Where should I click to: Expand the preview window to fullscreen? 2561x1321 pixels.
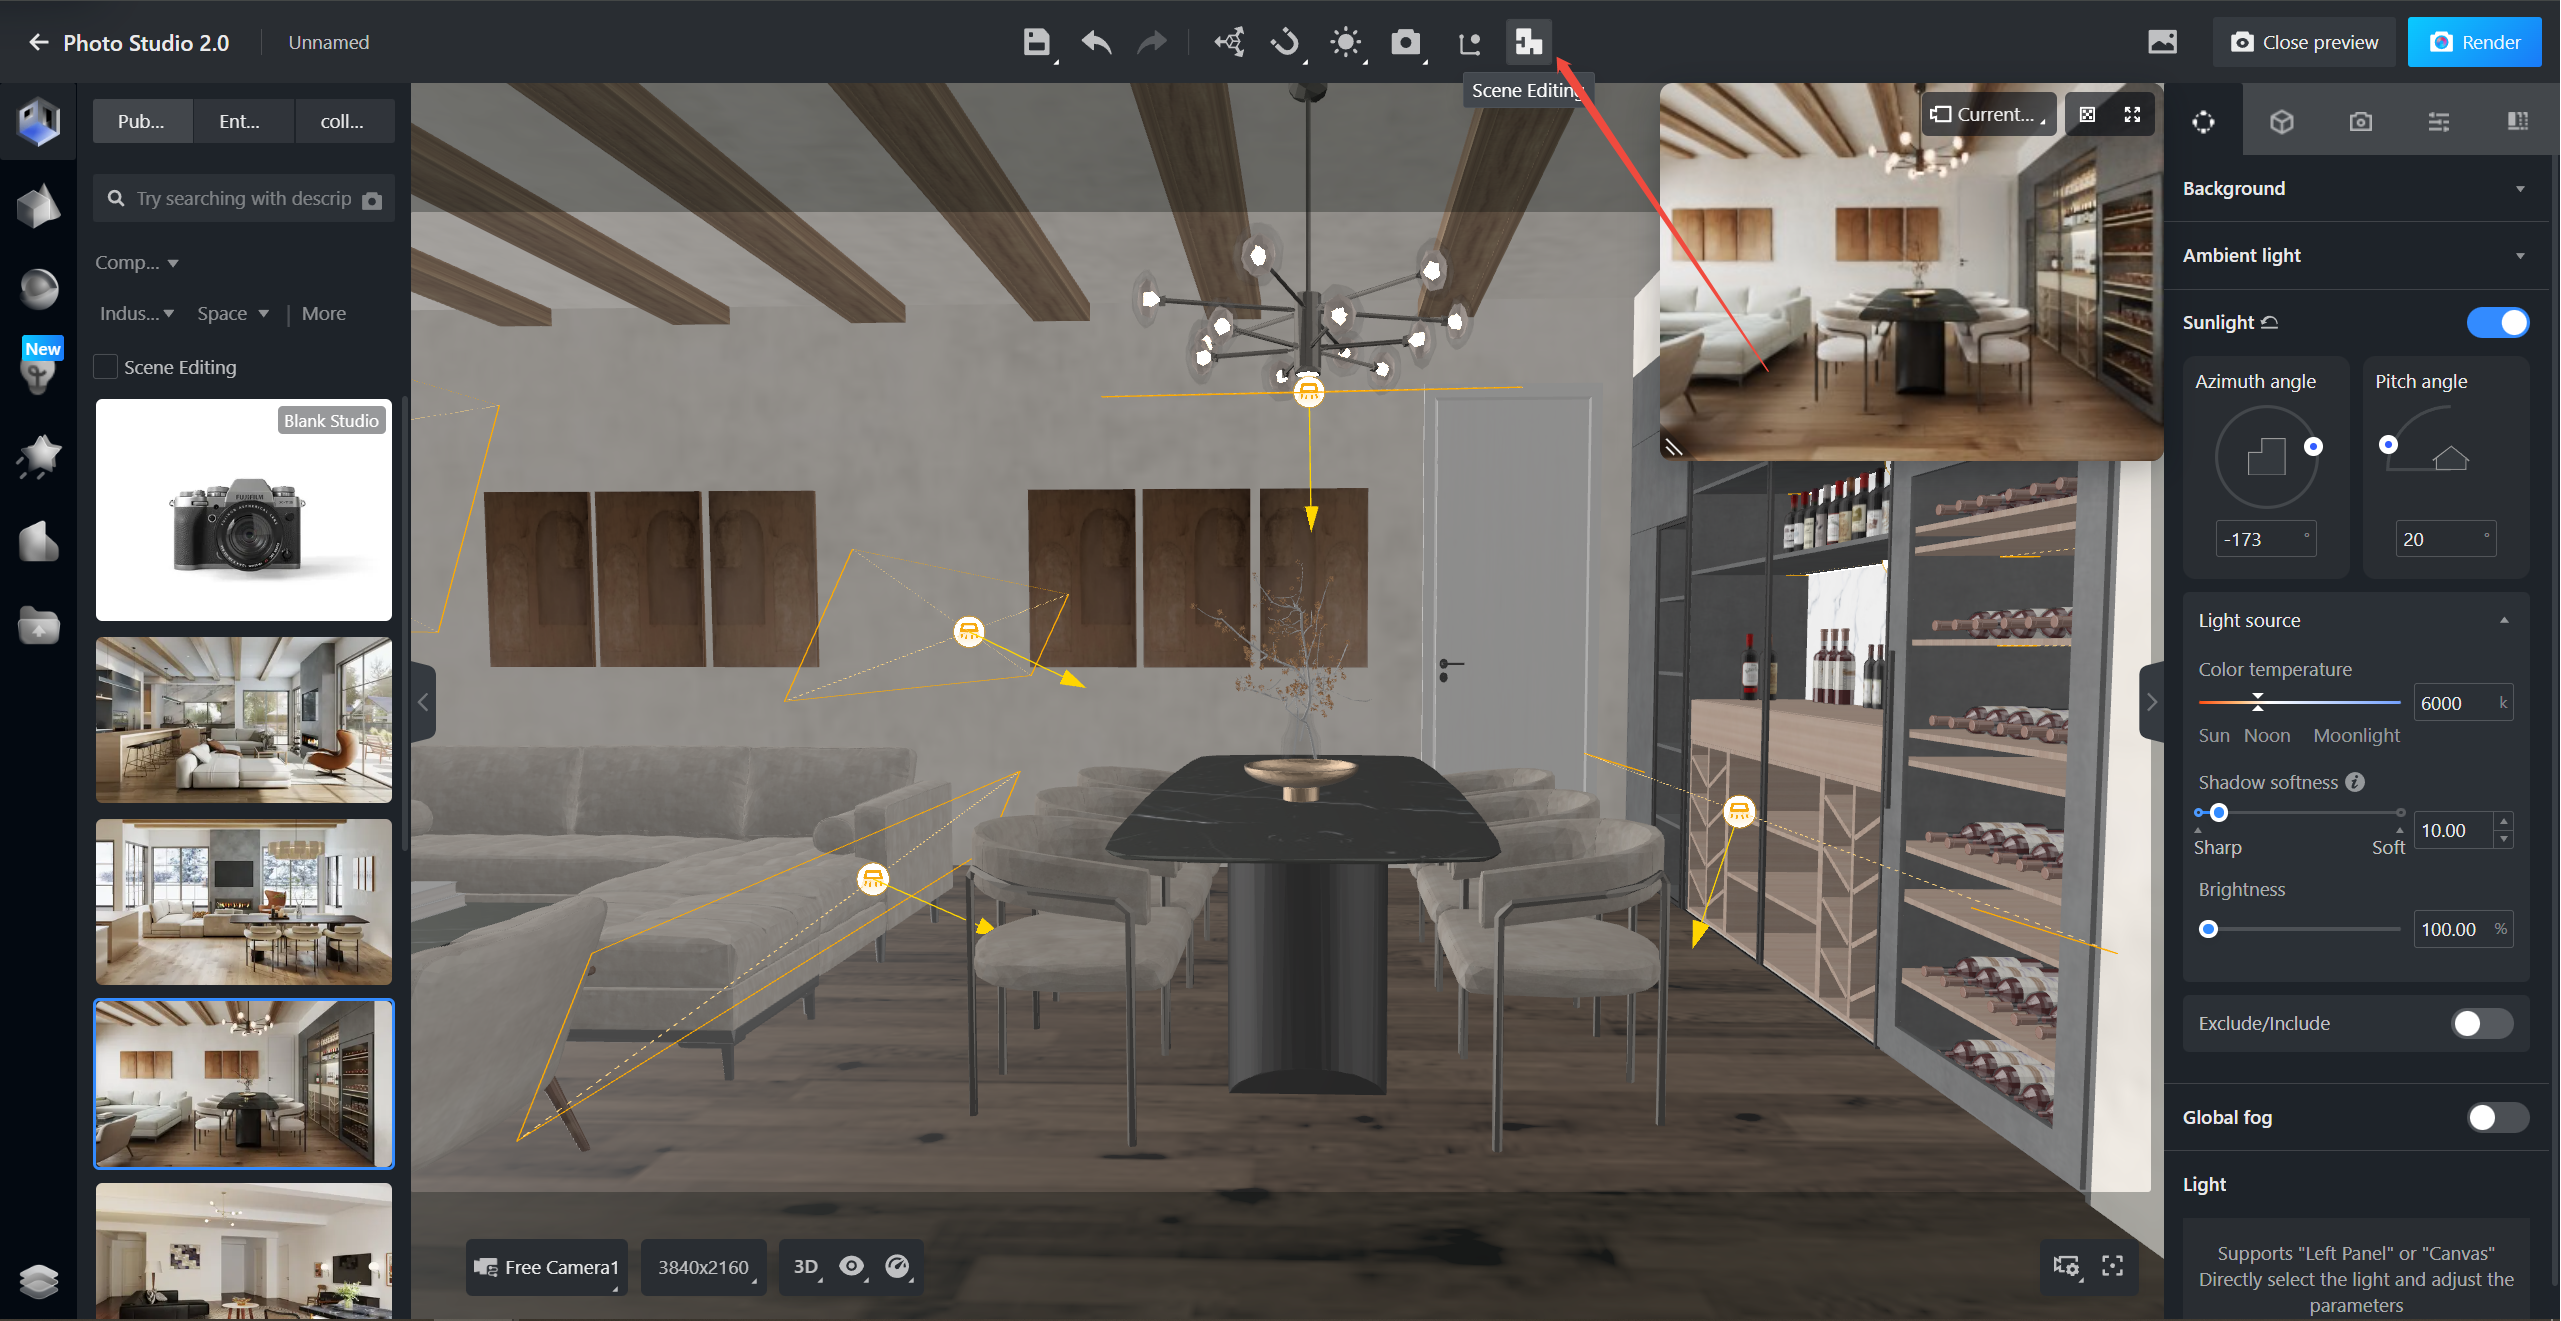[x=2132, y=114]
